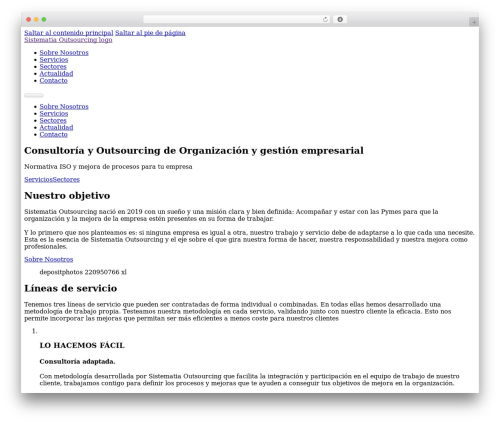Open 'Actualidad' in second menu list
Screen dimensions: 500x423
(x=56, y=127)
